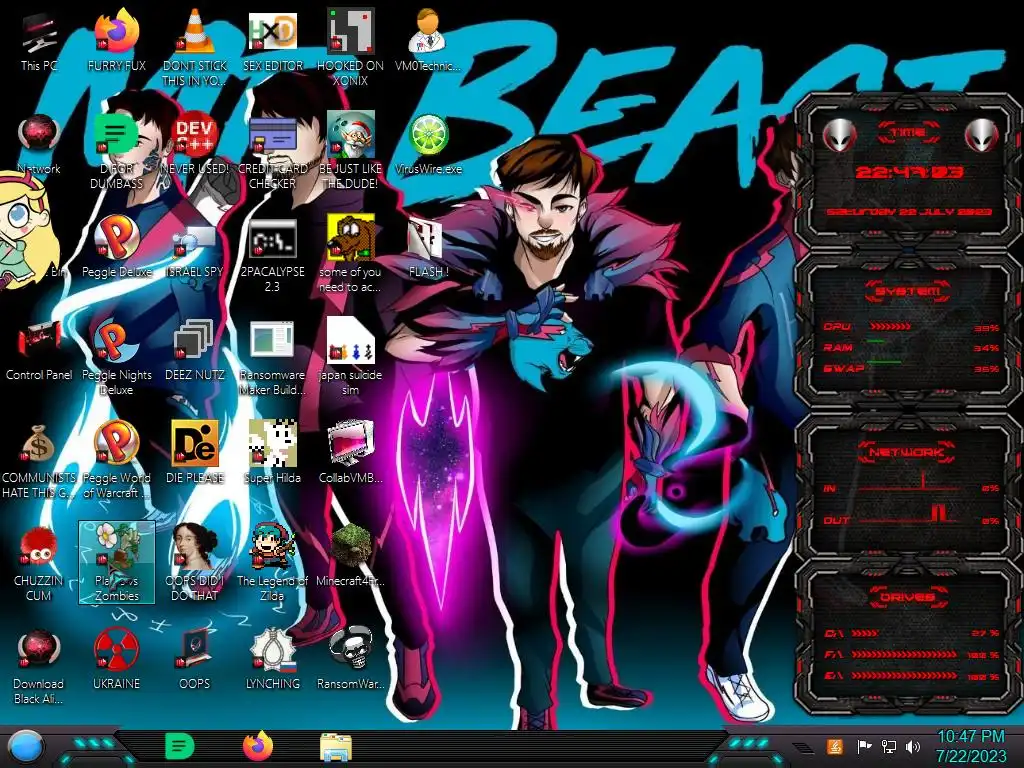Click the green app button in taskbar
This screenshot has height=768, width=1024.
click(180, 746)
